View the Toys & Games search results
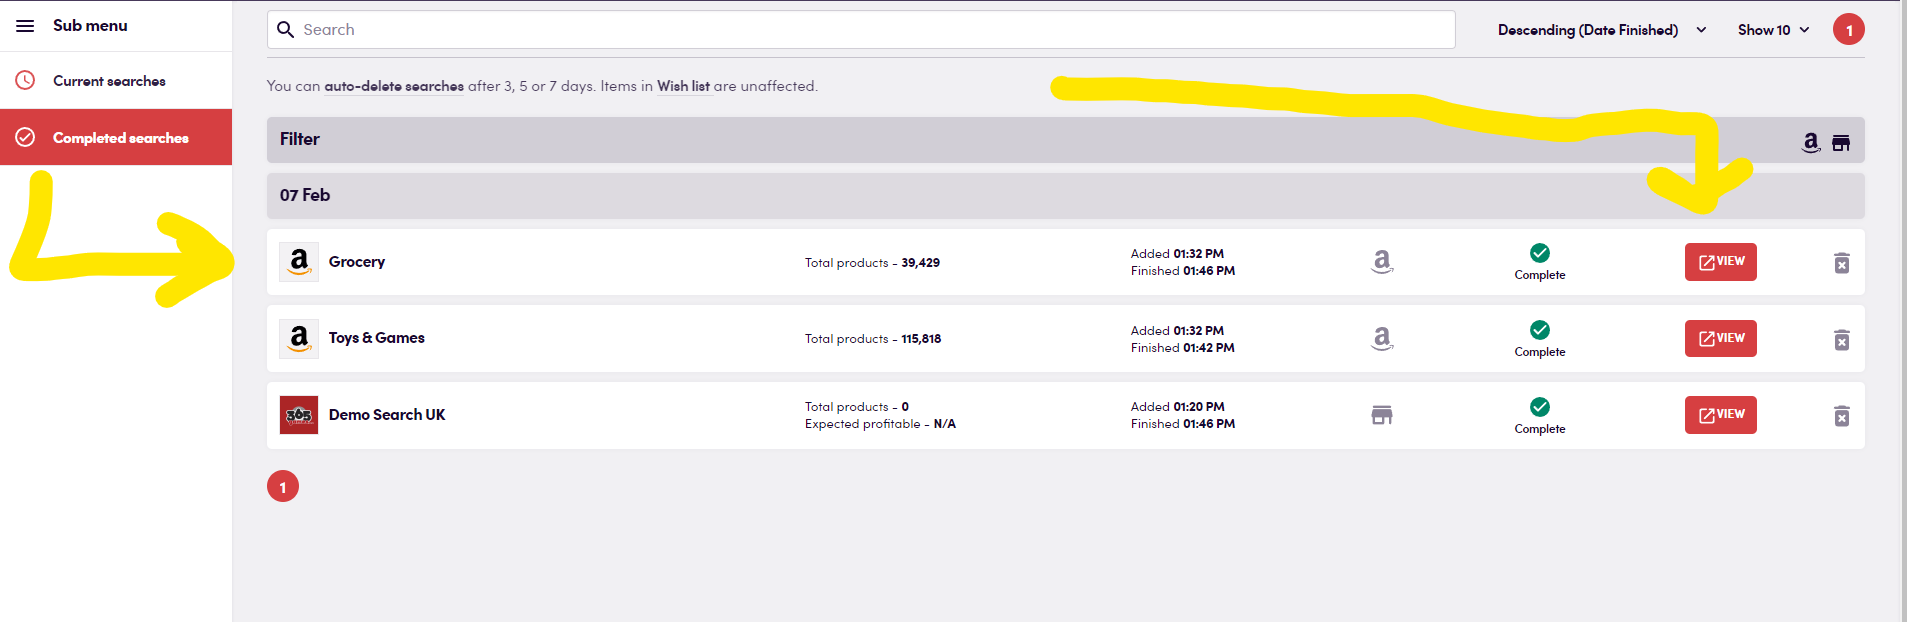 (x=1720, y=339)
